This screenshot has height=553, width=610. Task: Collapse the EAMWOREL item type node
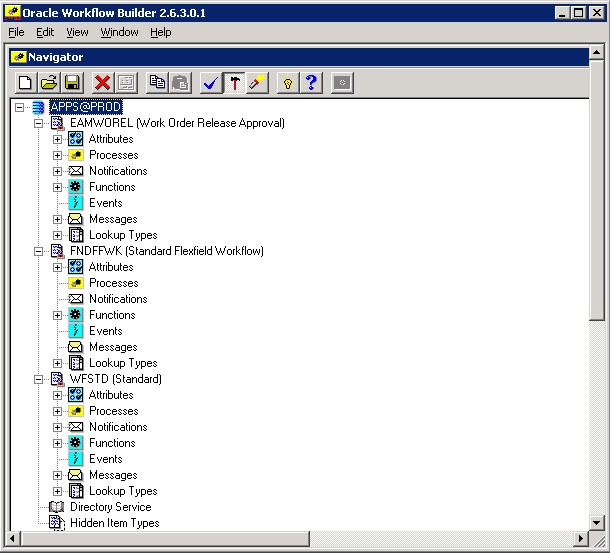pyautogui.click(x=38, y=123)
